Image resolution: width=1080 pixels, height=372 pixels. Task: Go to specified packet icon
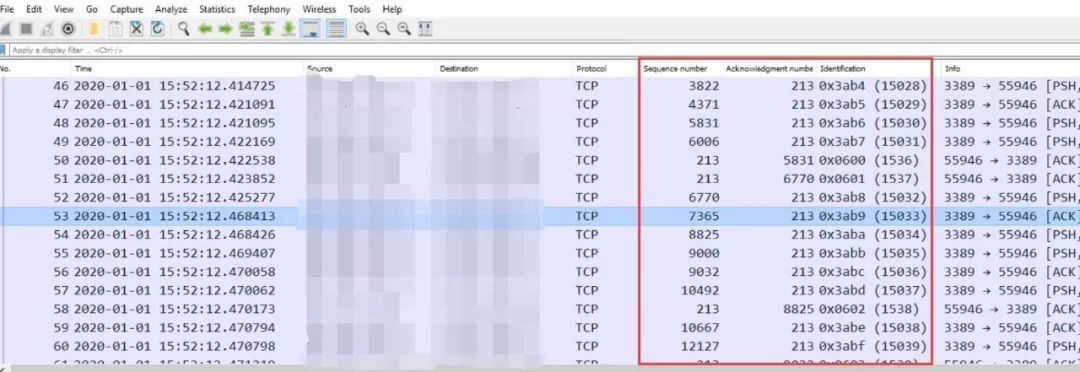pyautogui.click(x=246, y=29)
